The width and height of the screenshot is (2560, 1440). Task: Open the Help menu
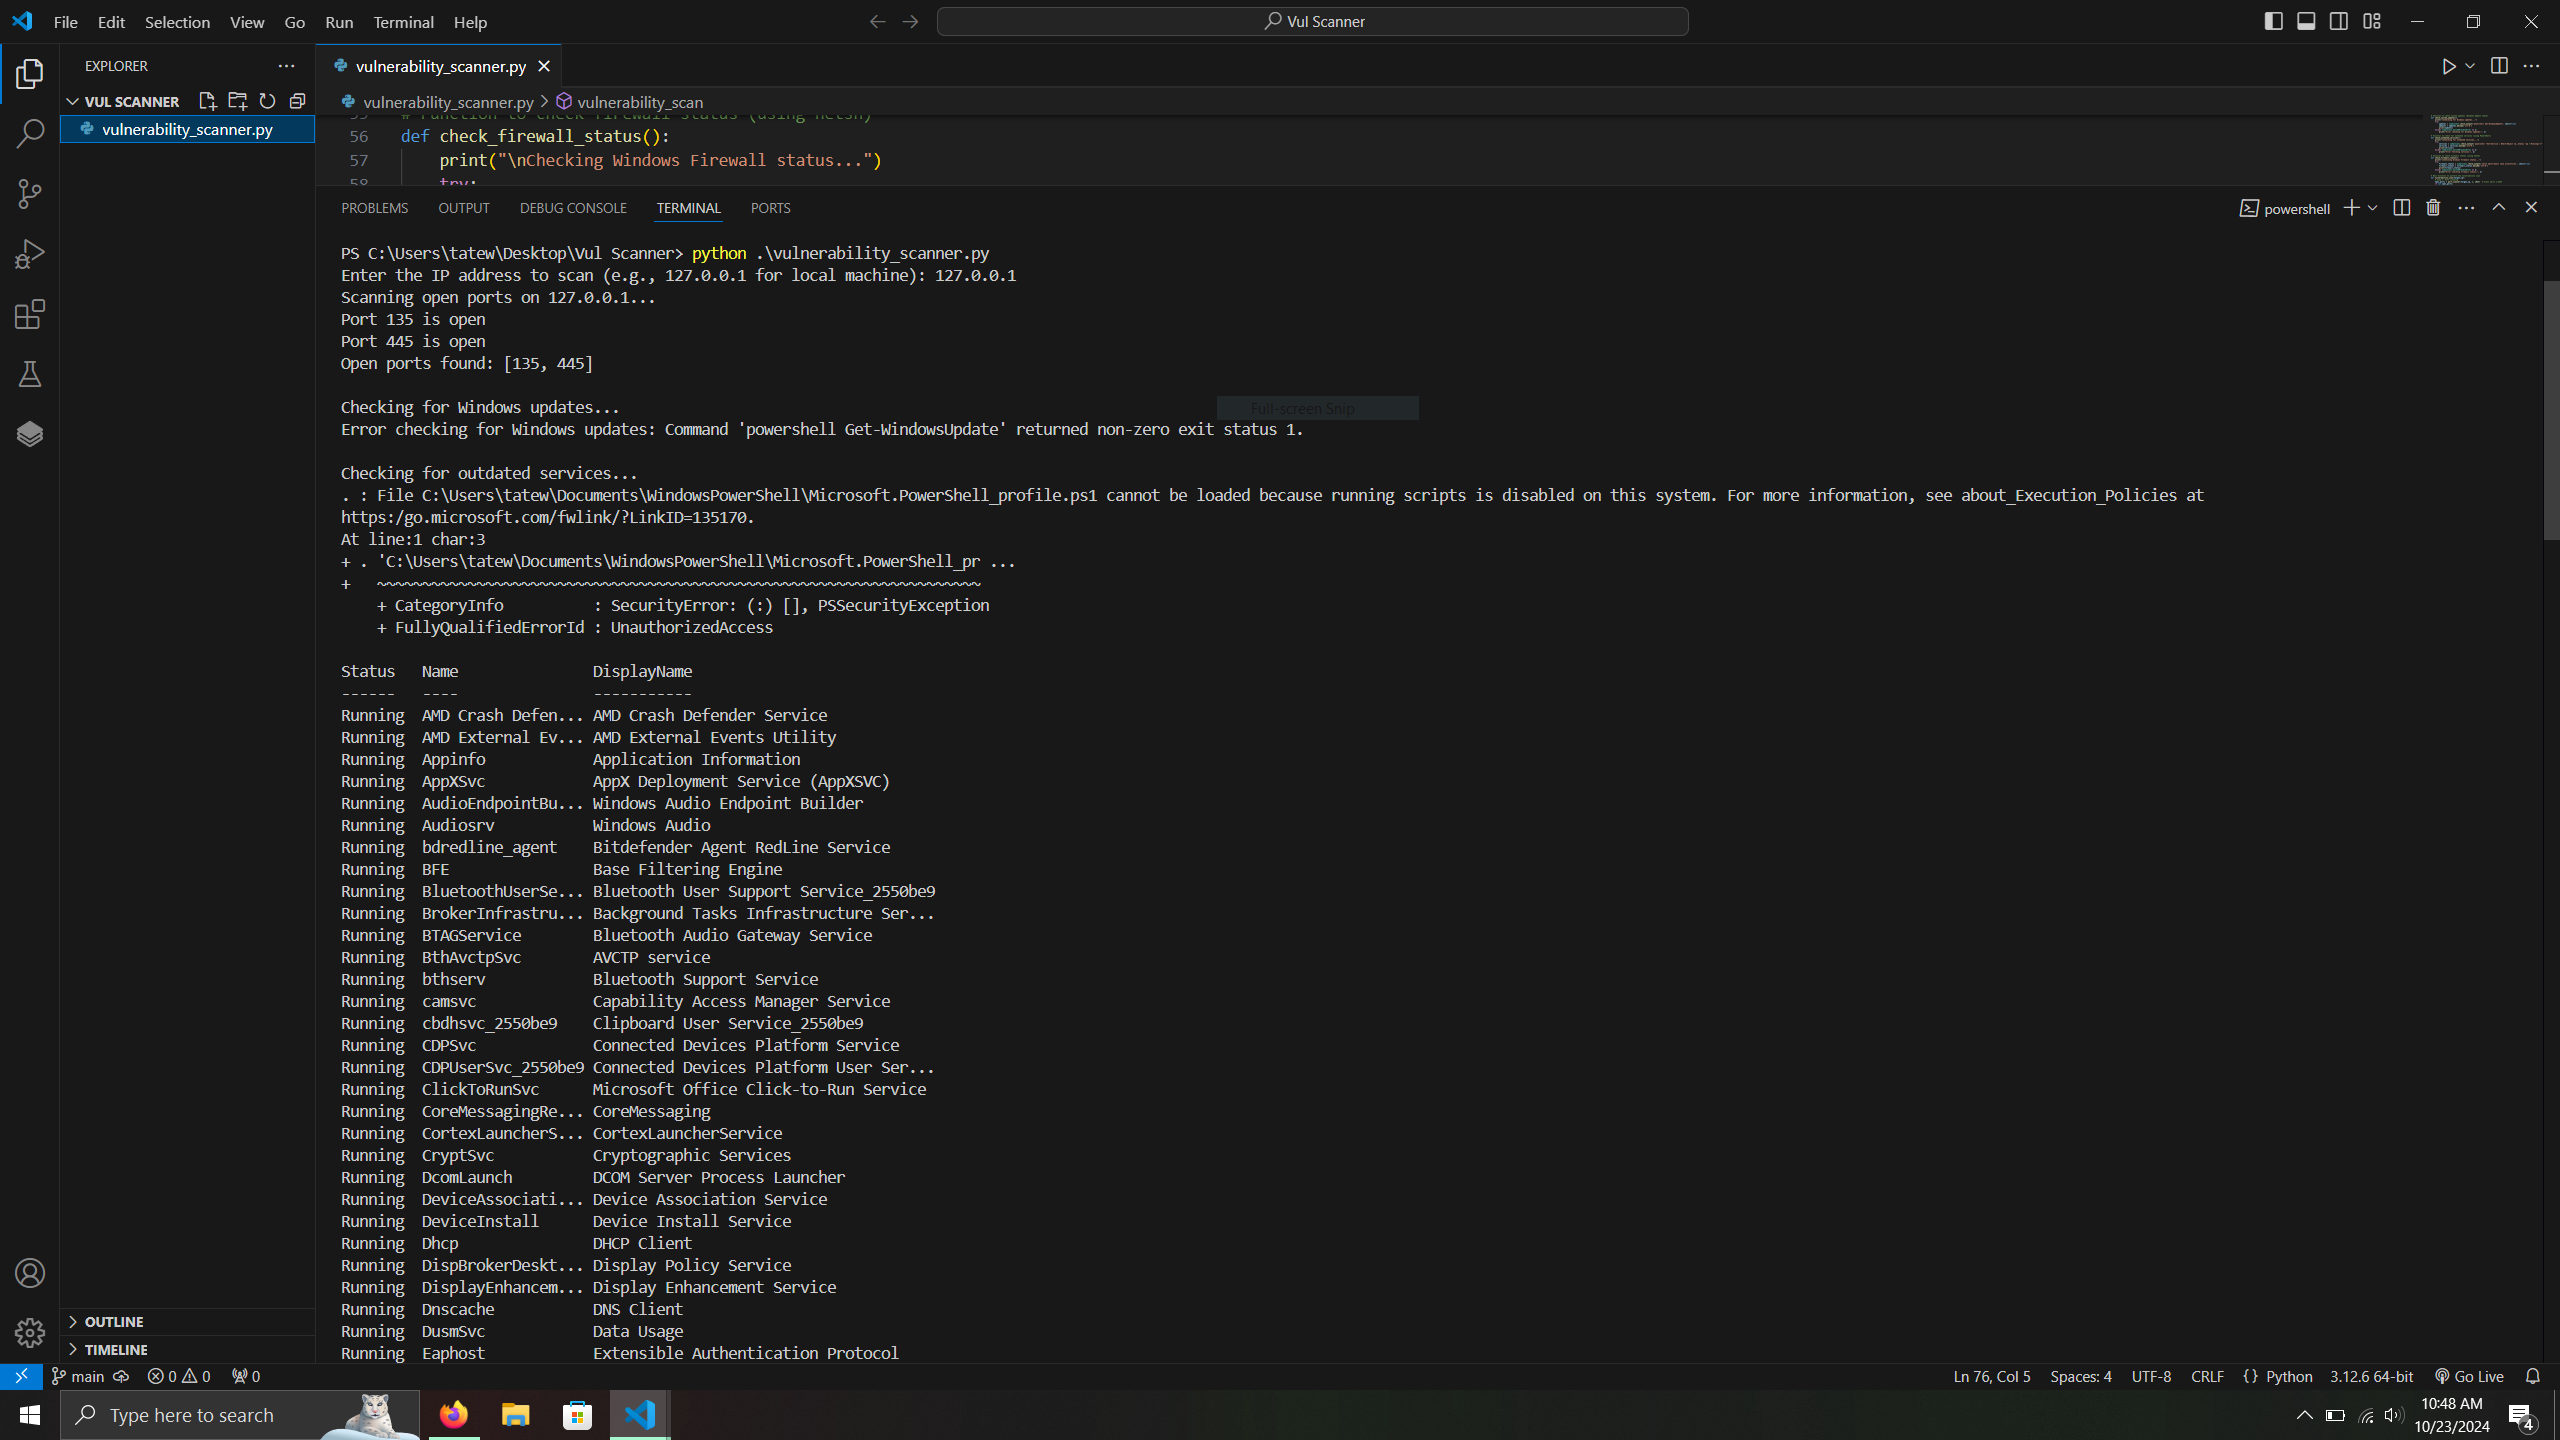(470, 22)
